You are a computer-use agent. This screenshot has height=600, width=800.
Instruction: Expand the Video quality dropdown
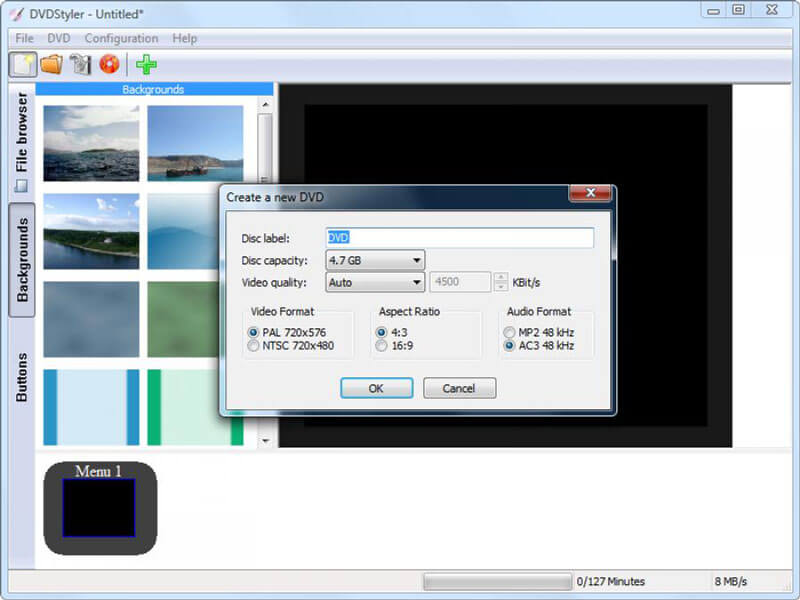tap(419, 282)
